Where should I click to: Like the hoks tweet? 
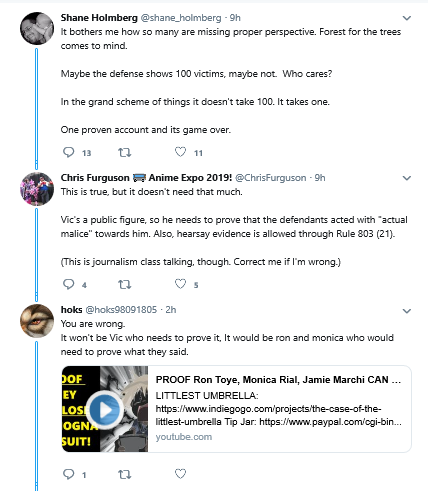point(180,474)
